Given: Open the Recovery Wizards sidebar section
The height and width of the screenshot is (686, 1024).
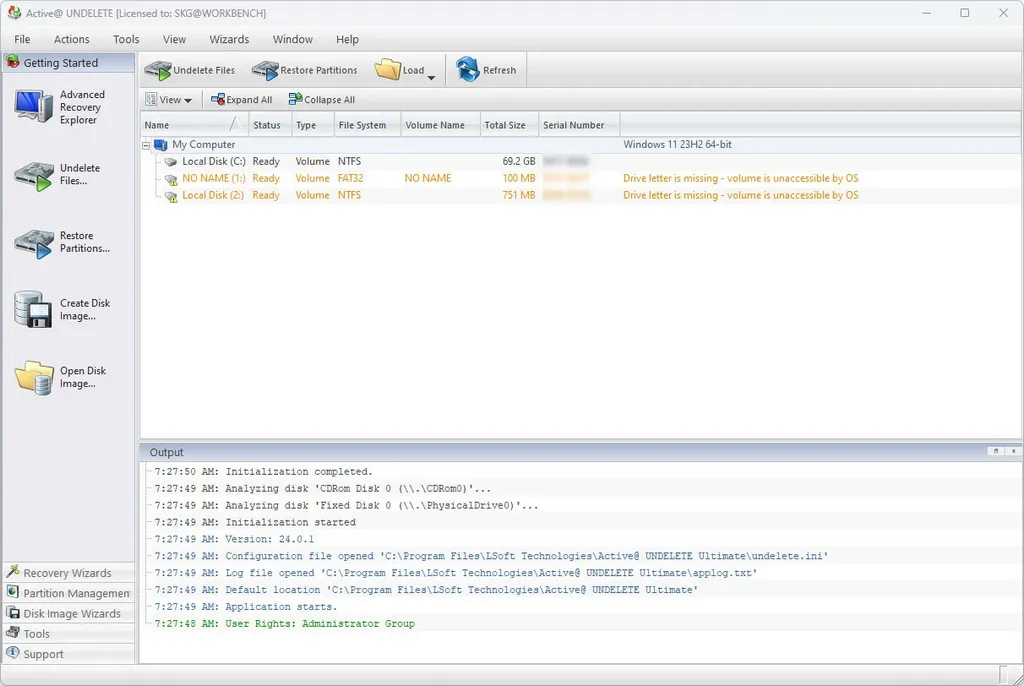Looking at the screenshot, I should [x=69, y=573].
